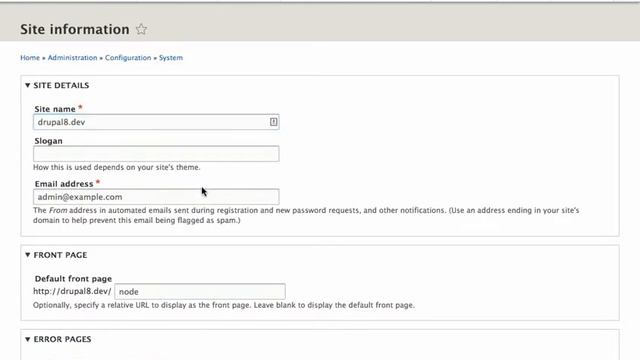
Task: Collapse the Site Details section
Action: [57, 85]
